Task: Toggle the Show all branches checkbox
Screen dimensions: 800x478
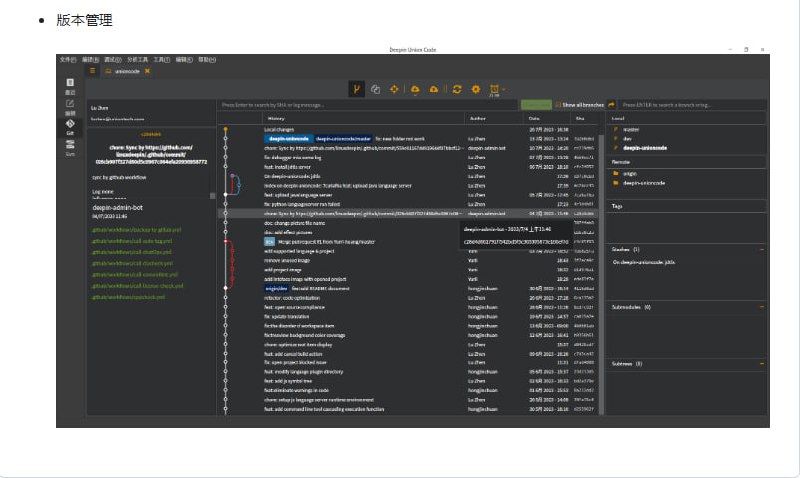Action: 556,105
